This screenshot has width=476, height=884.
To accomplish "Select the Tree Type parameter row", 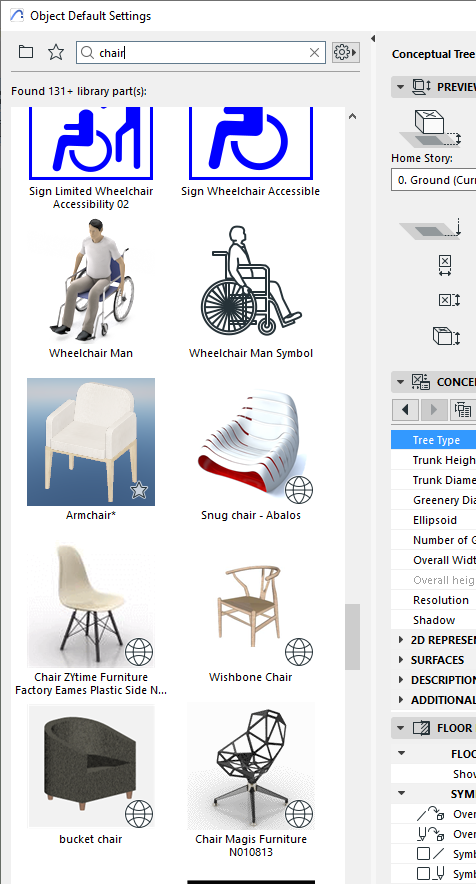I will click(x=433, y=440).
